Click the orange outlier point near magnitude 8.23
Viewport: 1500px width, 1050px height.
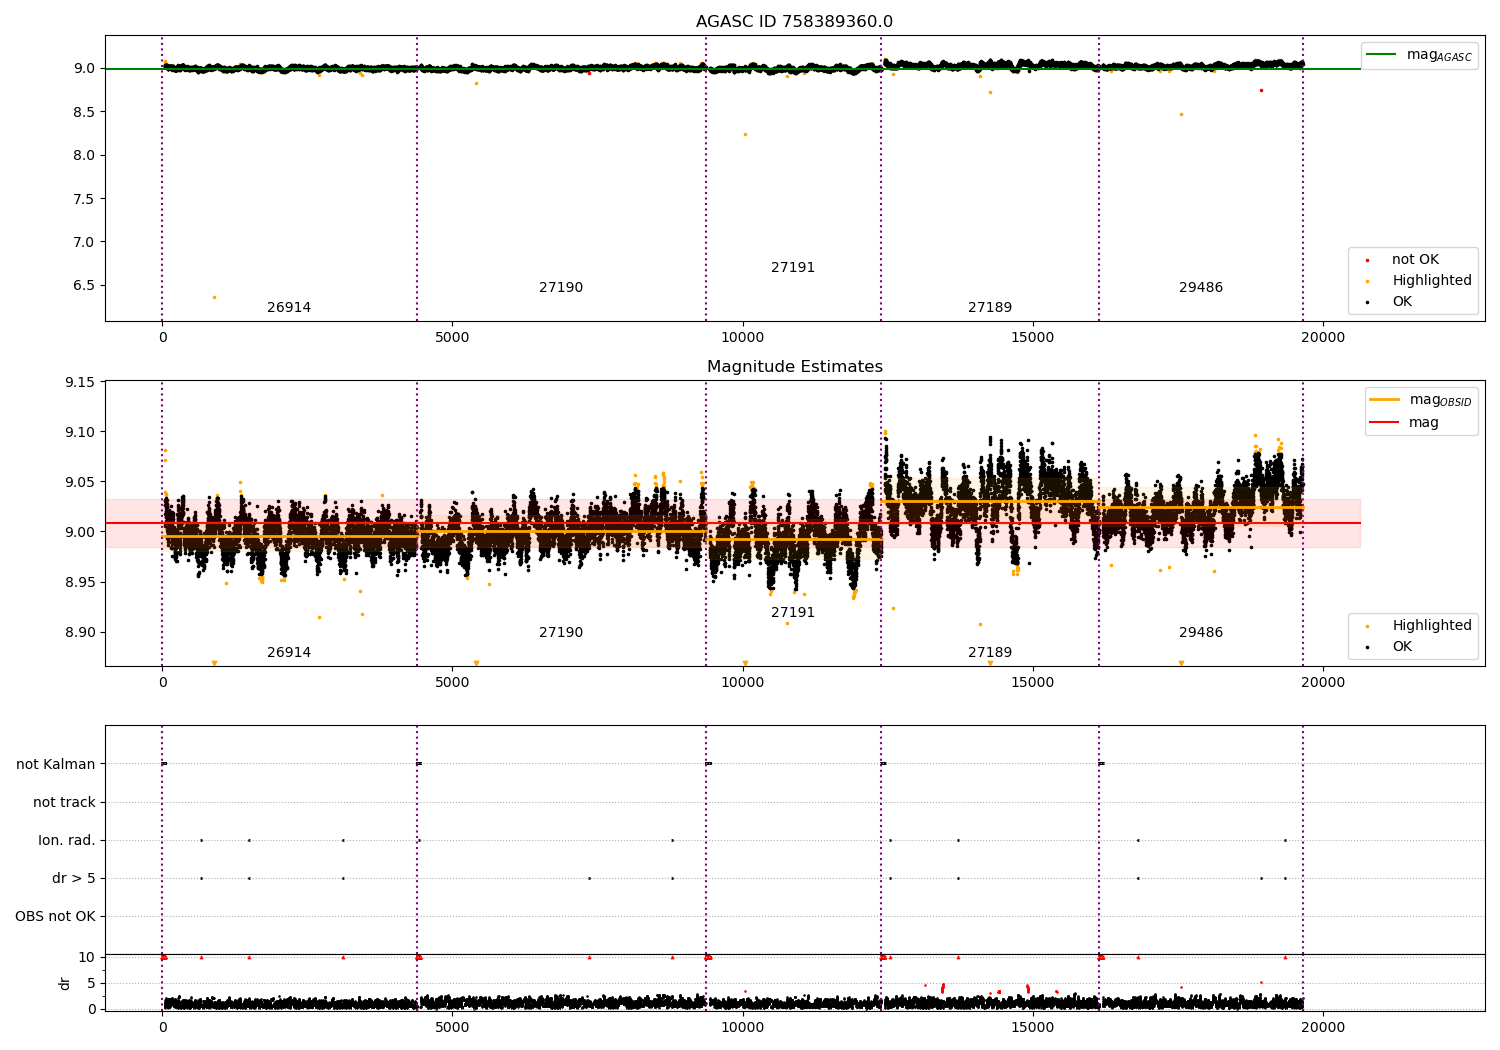[x=745, y=134]
